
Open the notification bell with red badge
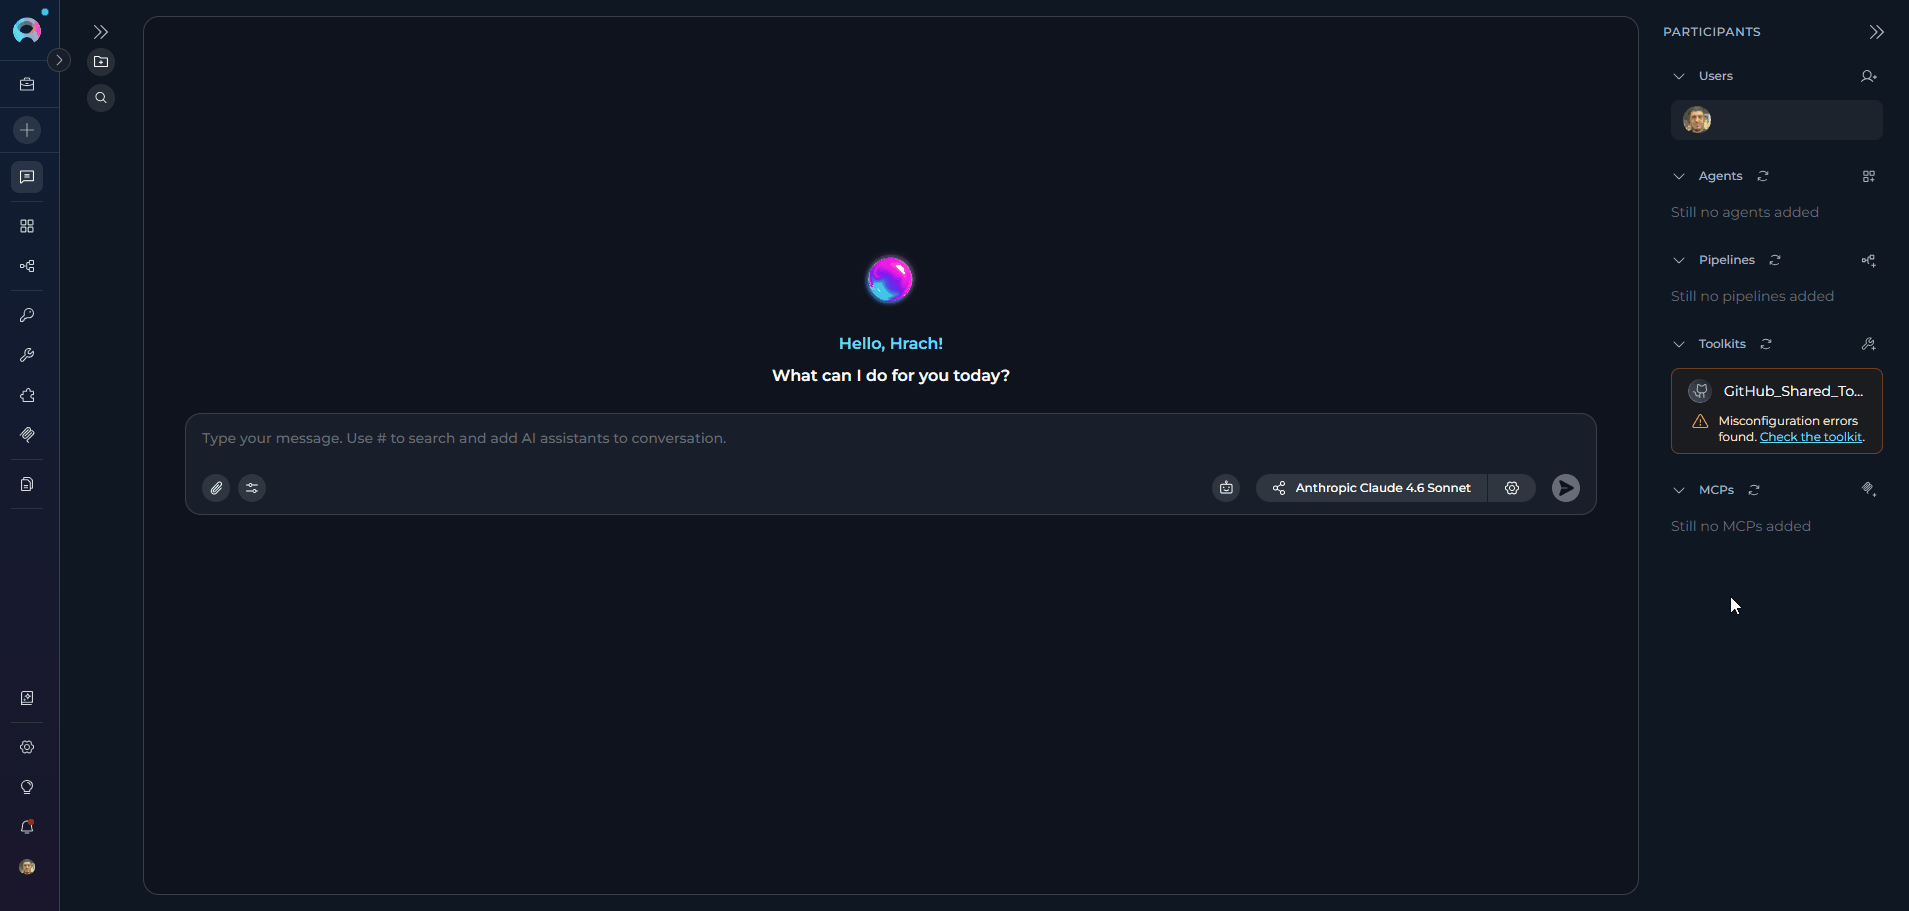coord(26,827)
